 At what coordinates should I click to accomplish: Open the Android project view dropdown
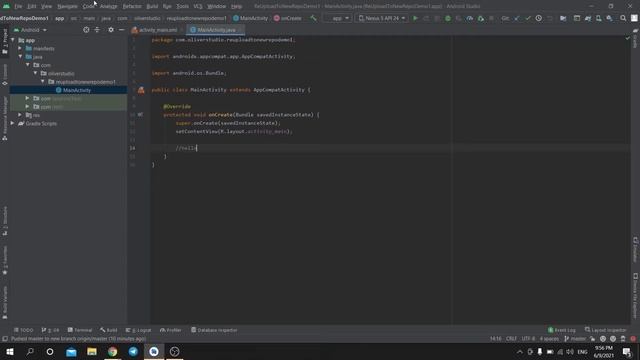click(x=31, y=30)
